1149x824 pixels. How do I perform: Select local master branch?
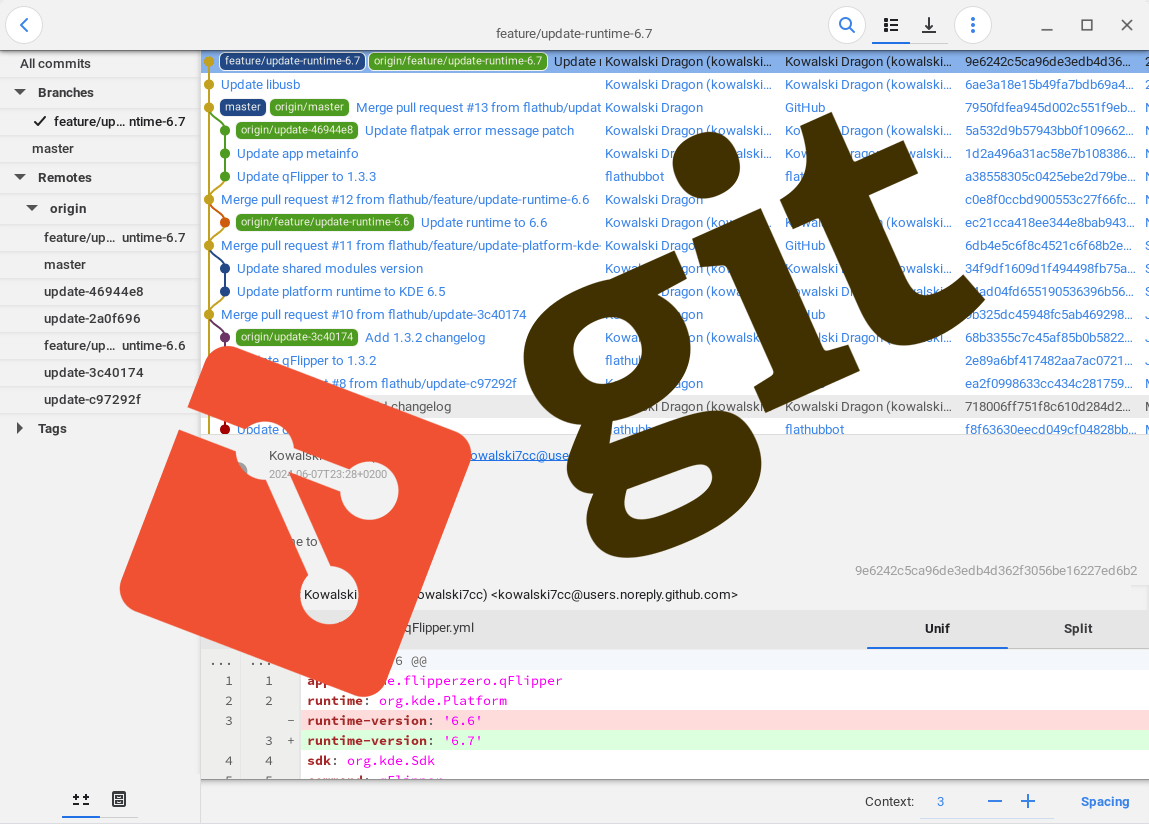100,149
